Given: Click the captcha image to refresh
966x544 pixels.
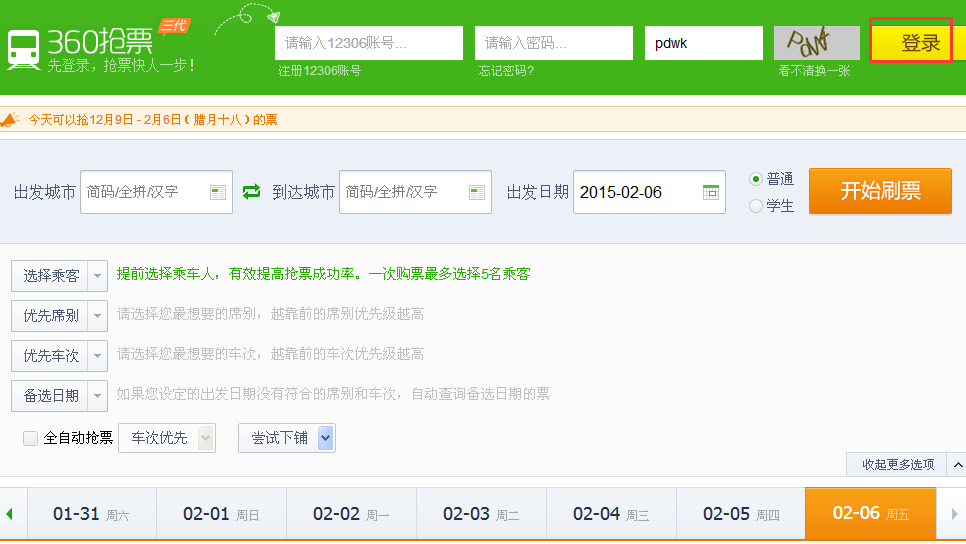Looking at the screenshot, I should tap(816, 43).
